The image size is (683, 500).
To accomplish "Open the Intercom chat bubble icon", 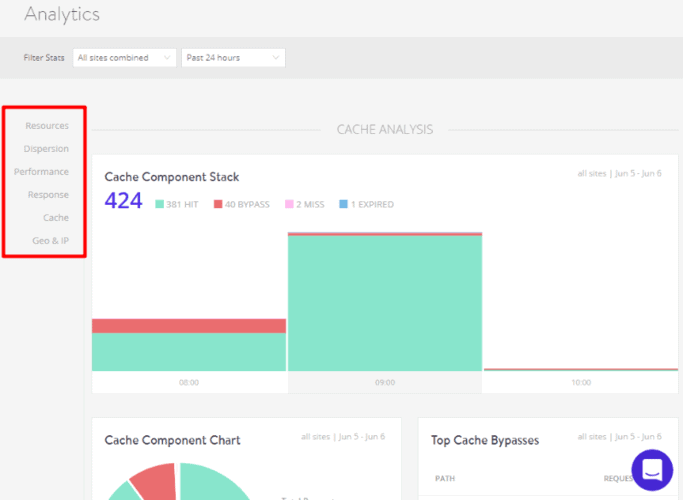I will [652, 470].
